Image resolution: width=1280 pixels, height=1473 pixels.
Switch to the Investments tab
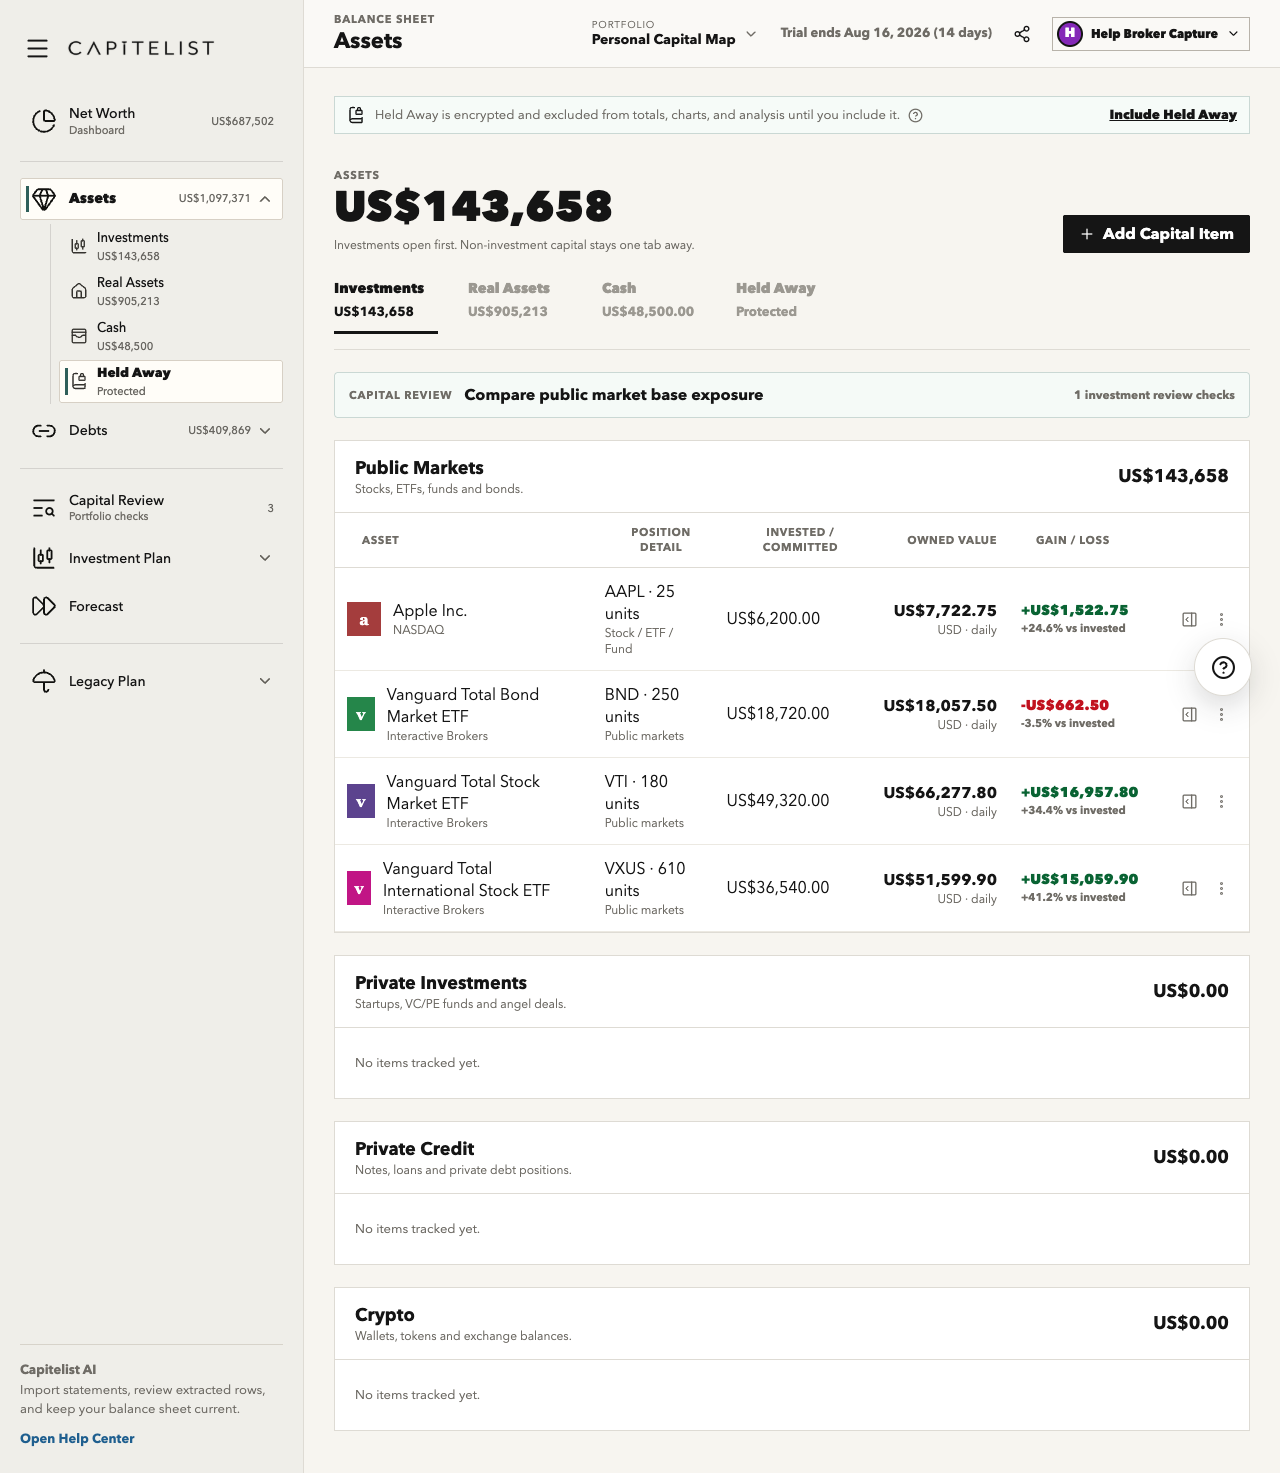(386, 300)
